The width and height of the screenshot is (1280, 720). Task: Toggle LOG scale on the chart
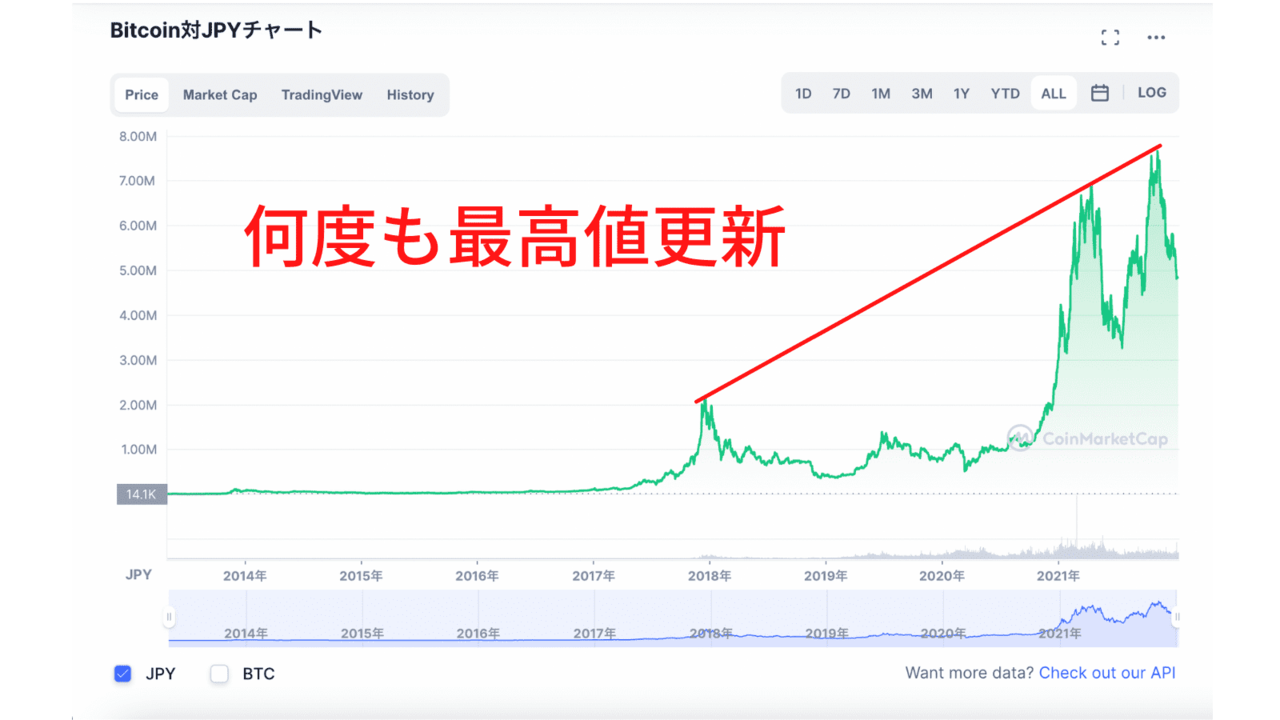pos(1152,92)
